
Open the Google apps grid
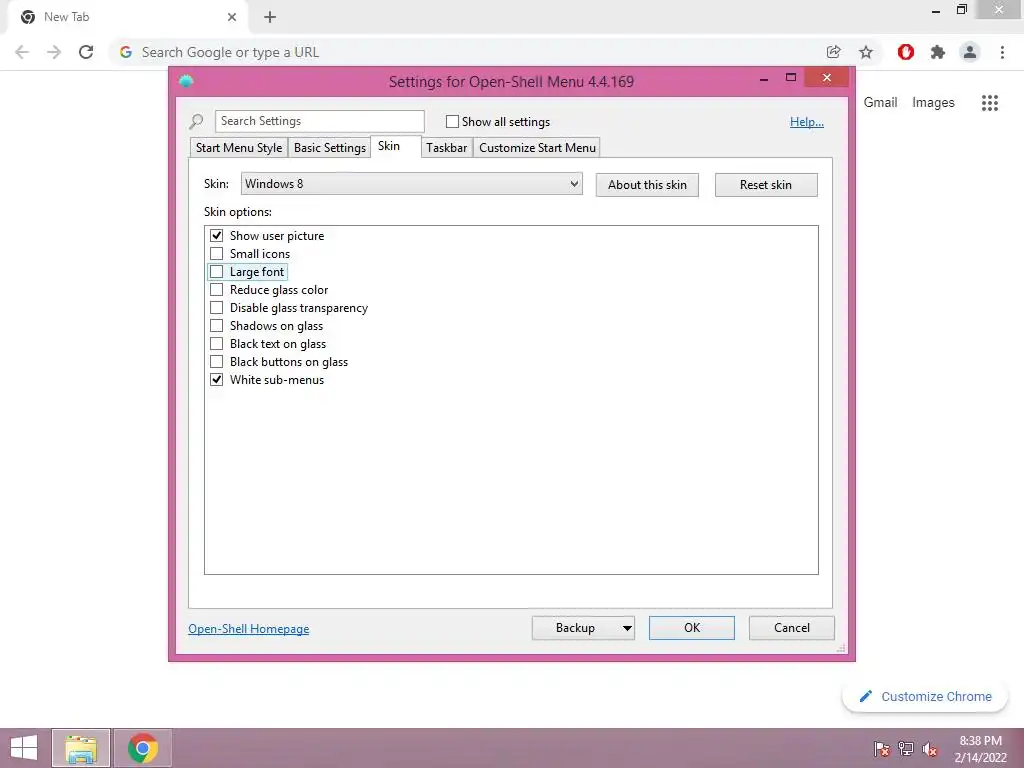[990, 103]
